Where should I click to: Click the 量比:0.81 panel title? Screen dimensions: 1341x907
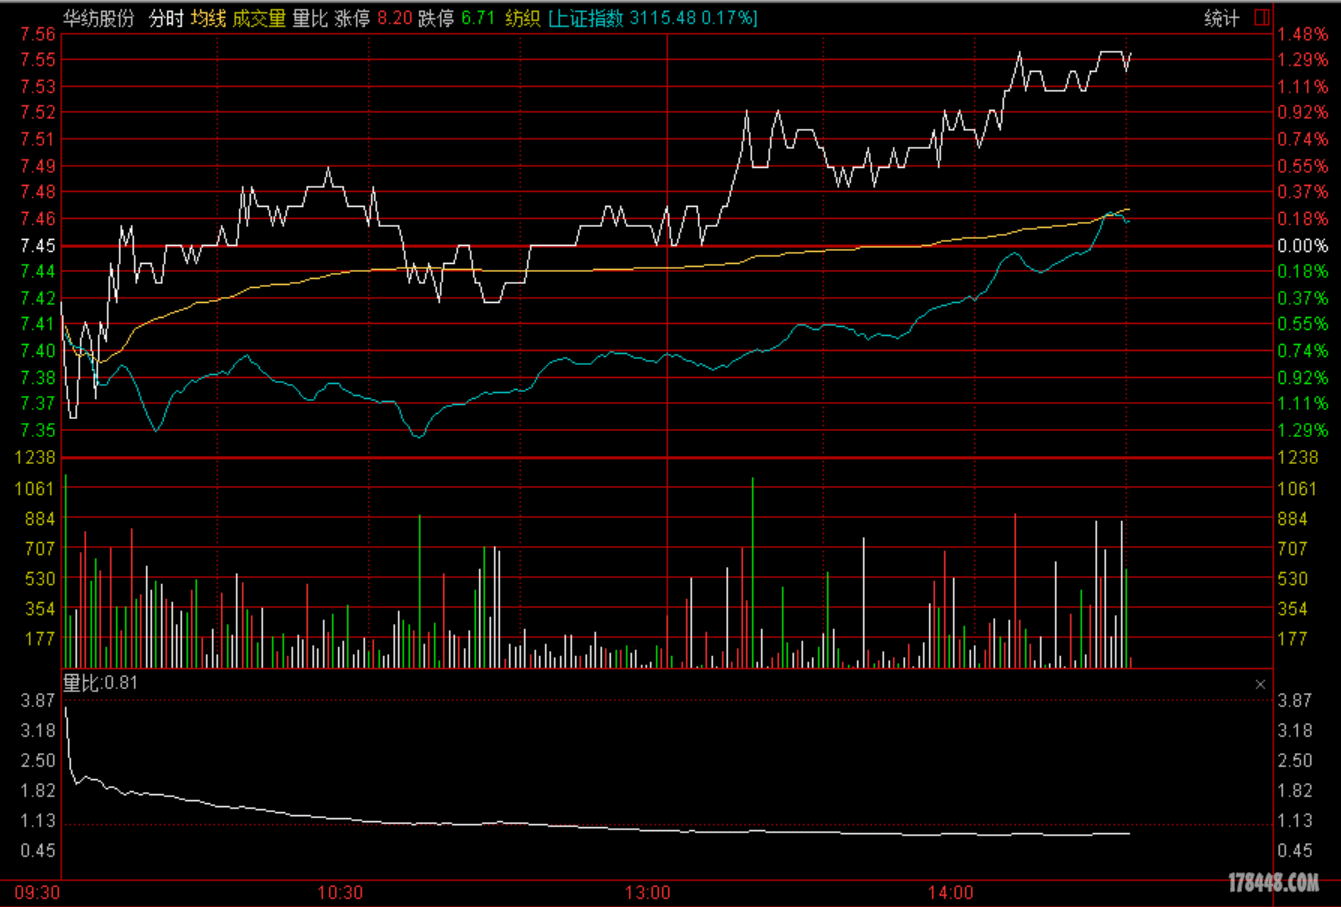click(101, 683)
